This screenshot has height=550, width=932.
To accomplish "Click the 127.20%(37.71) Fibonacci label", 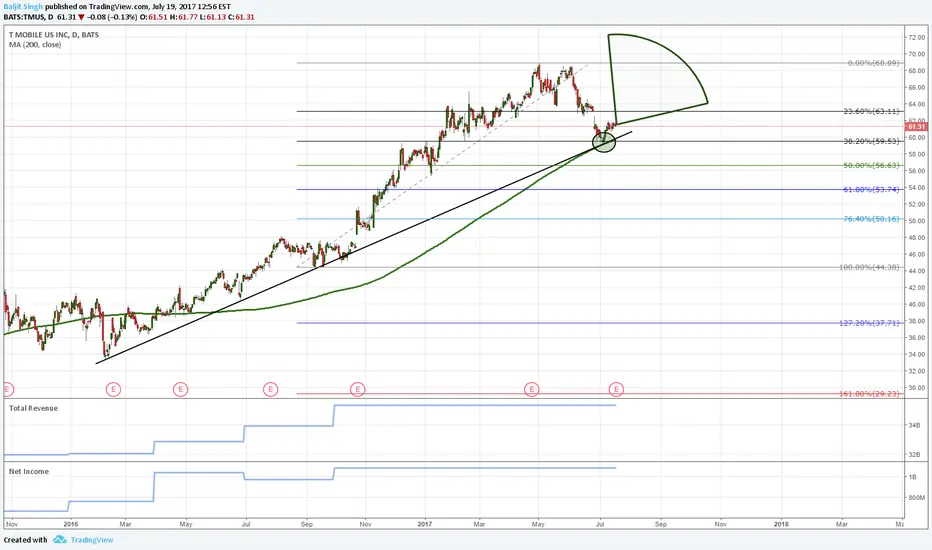I will 870,323.
